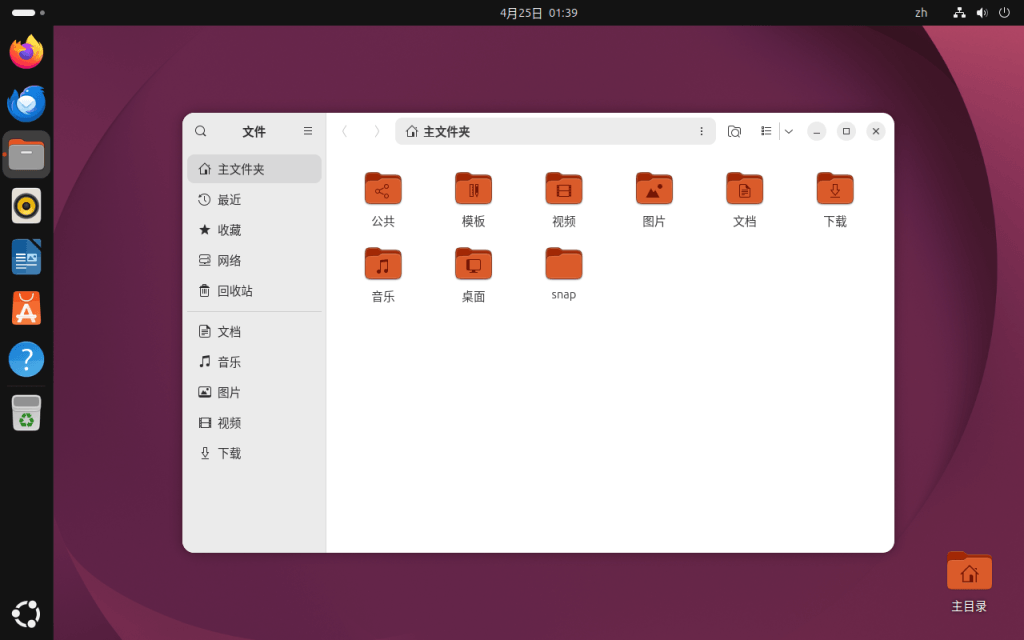Maximize the Files window

846,131
